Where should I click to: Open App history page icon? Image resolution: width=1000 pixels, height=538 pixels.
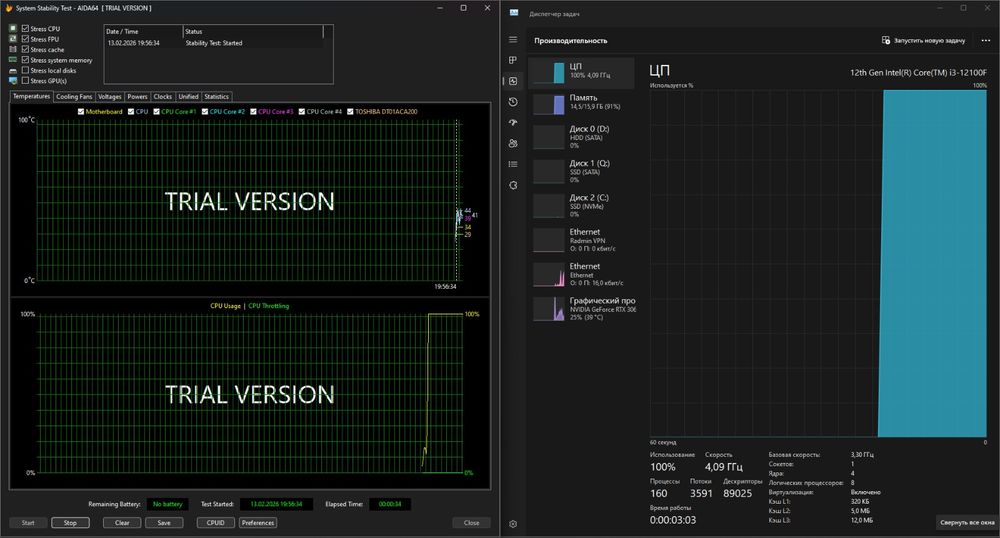513,102
